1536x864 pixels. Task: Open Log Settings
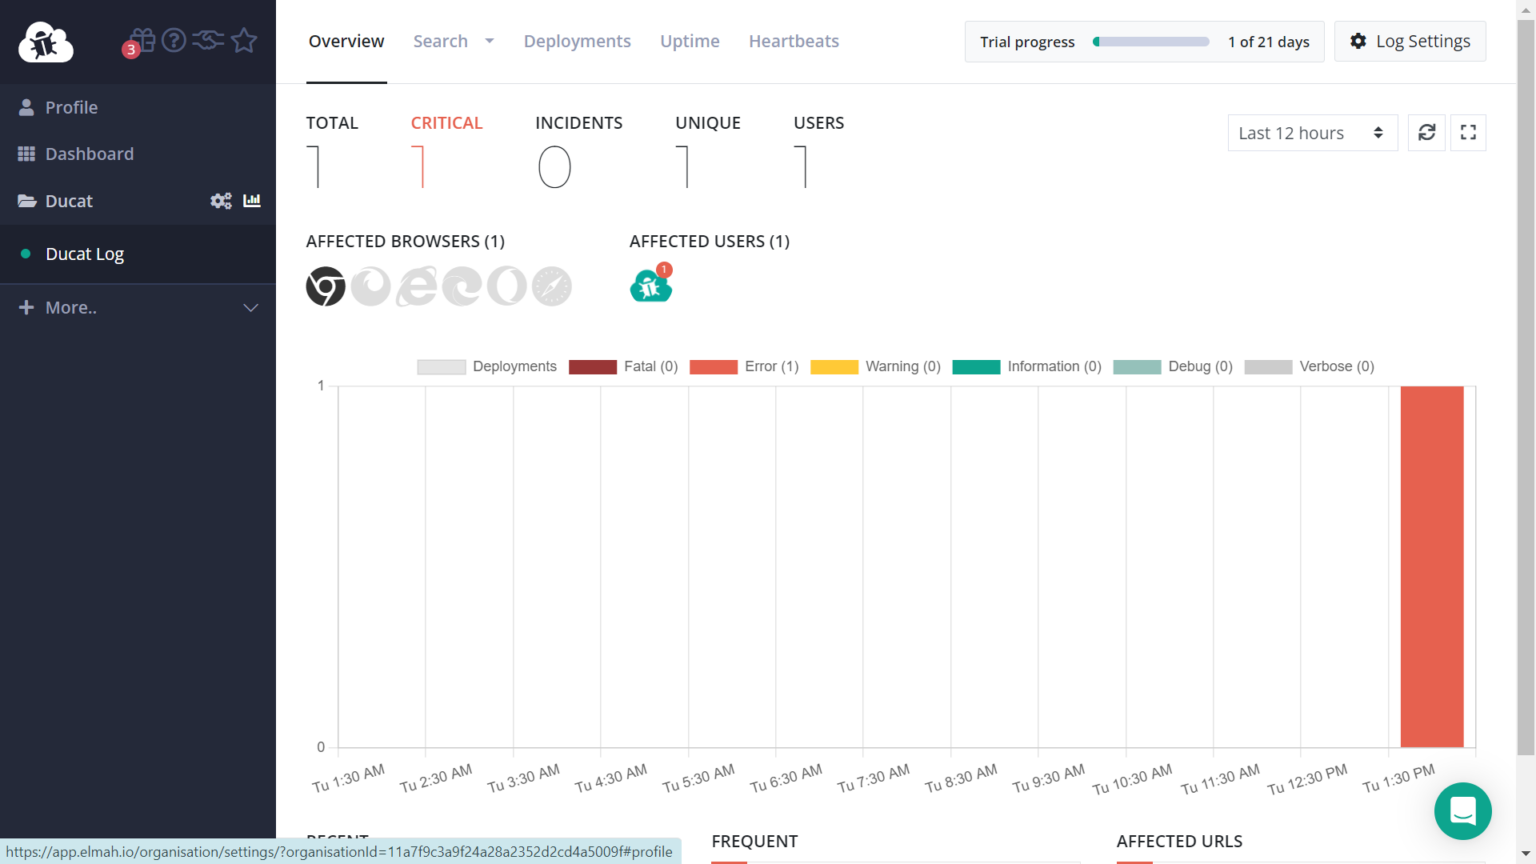coord(1410,41)
